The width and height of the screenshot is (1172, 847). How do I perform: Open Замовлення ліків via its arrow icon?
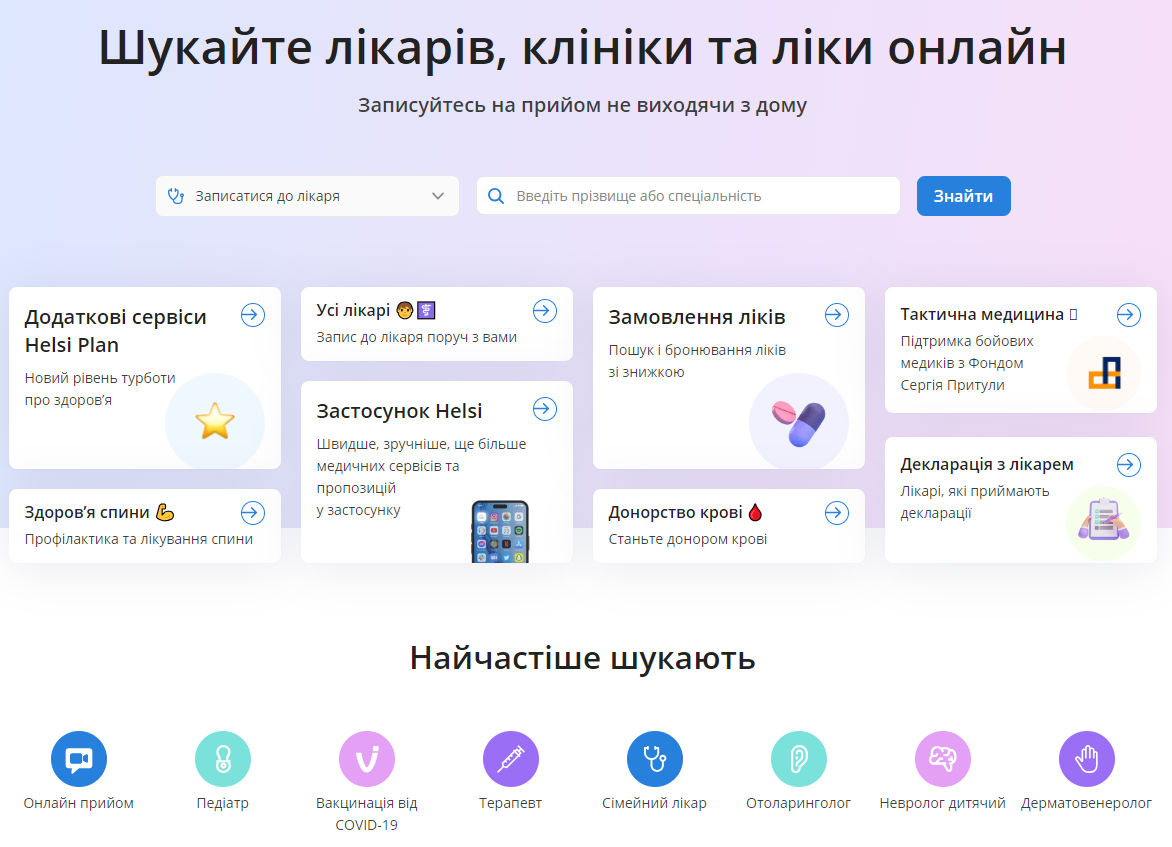coord(836,315)
